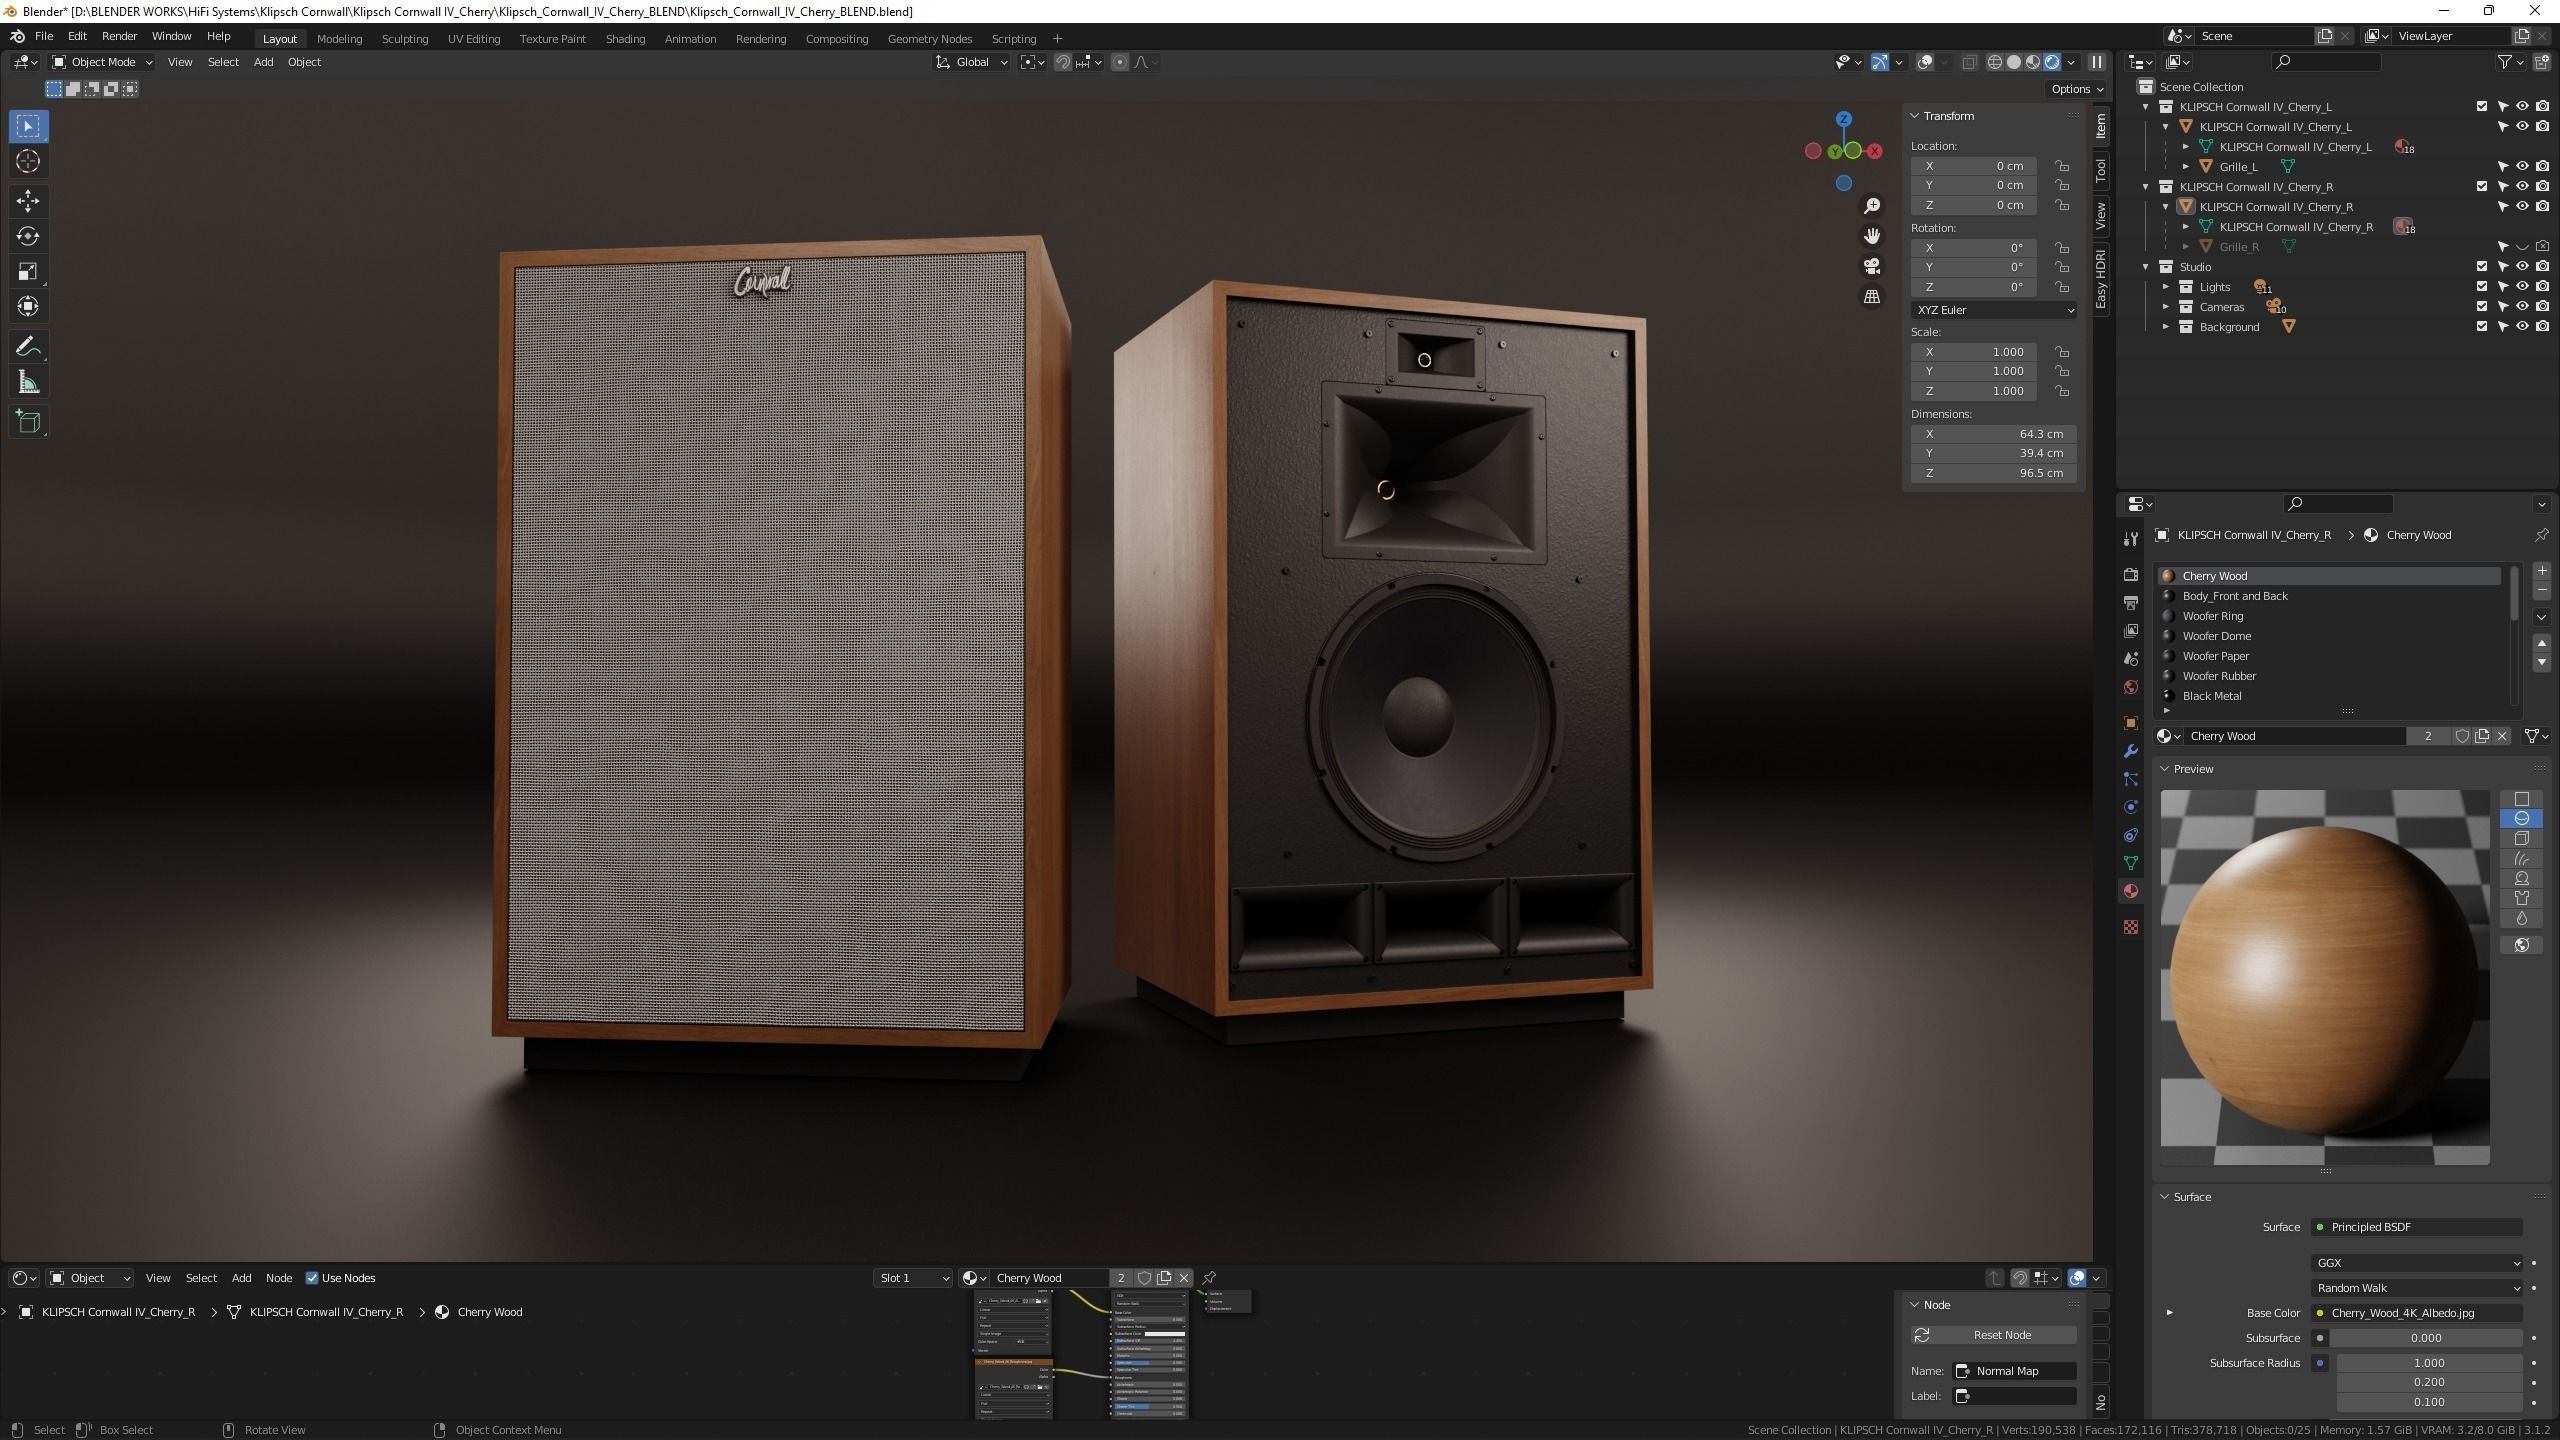Select the Annotate tool
Image resolution: width=2560 pixels, height=1440 pixels.
(28, 347)
